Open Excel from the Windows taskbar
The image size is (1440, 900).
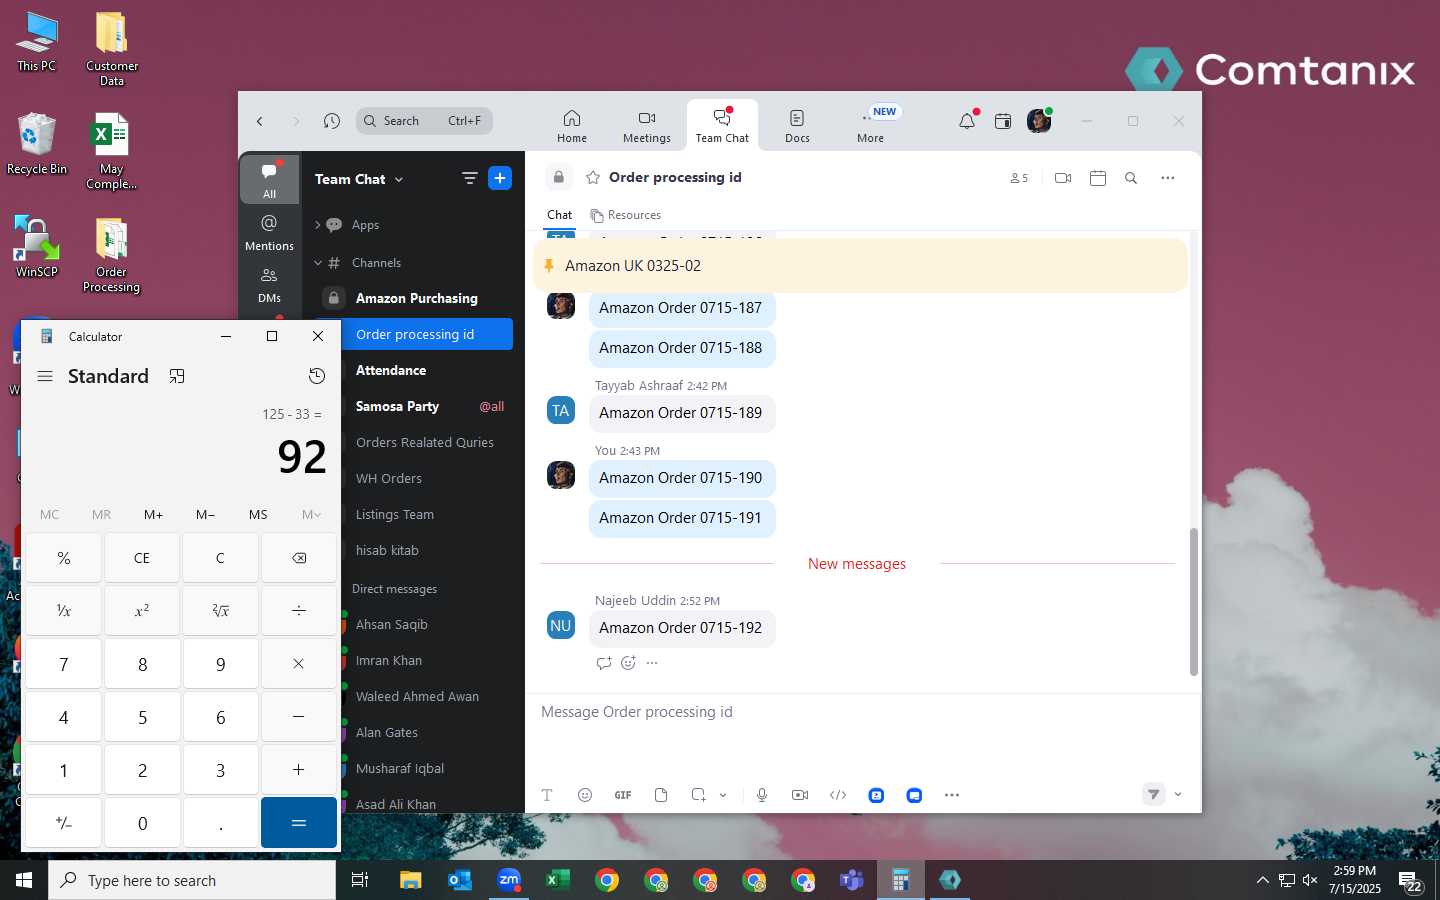(557, 880)
